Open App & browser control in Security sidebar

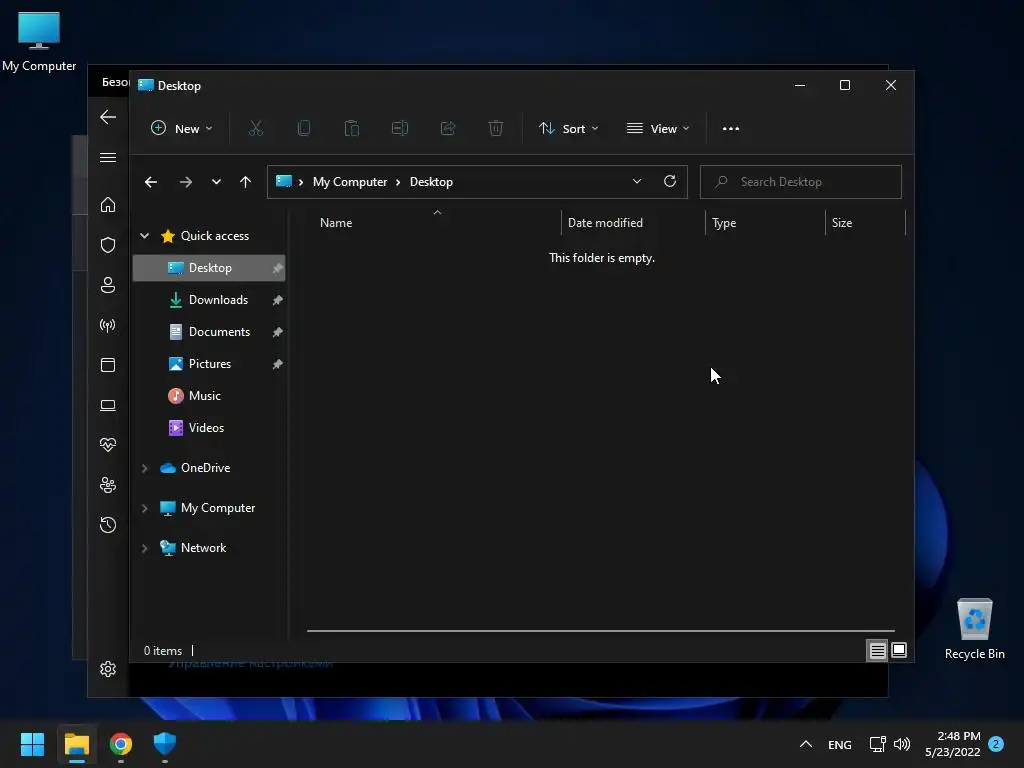pyautogui.click(x=108, y=365)
